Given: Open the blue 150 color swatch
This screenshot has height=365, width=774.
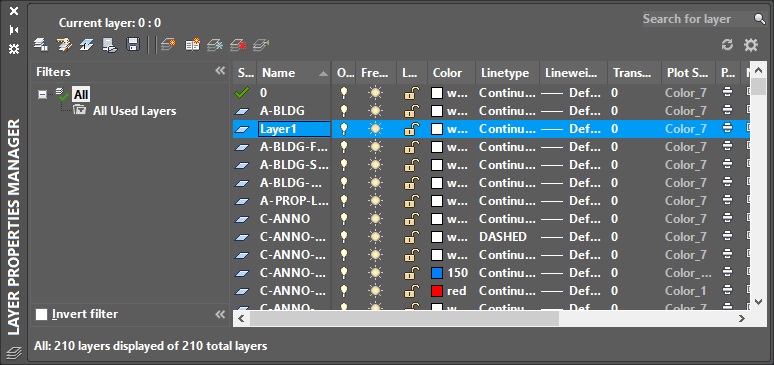Looking at the screenshot, I should coord(437,273).
